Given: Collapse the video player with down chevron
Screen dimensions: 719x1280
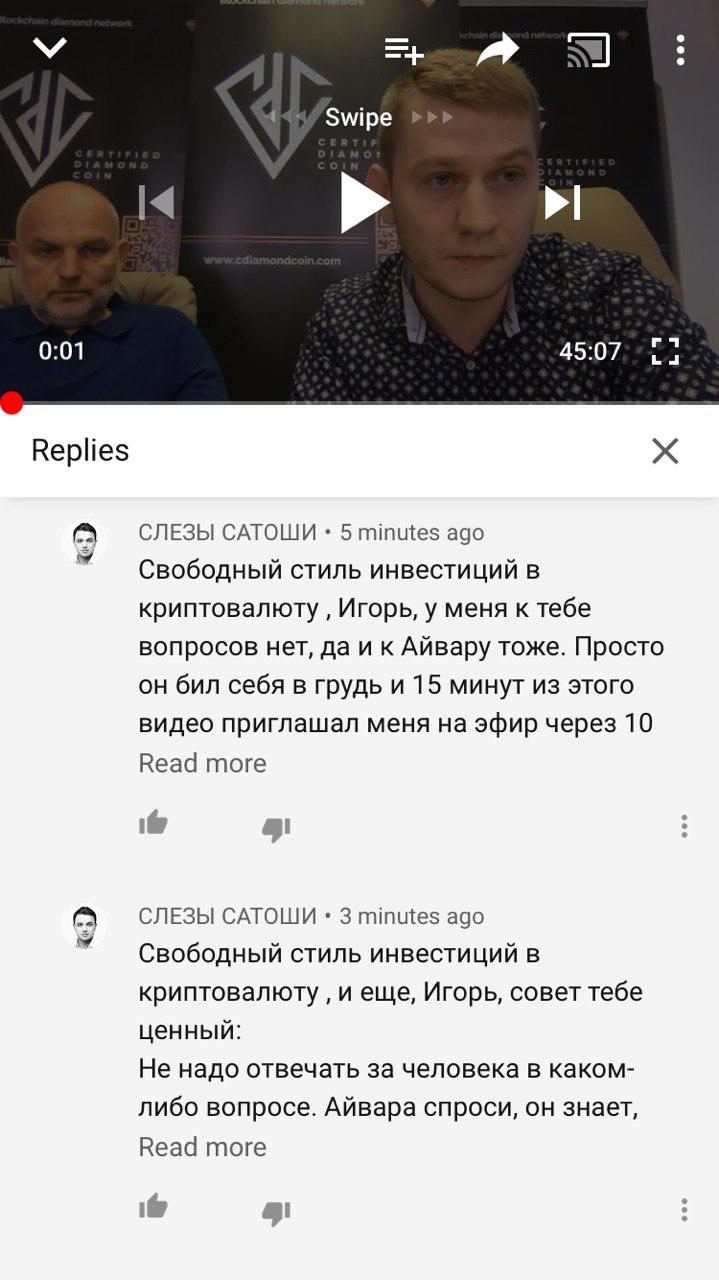Looking at the screenshot, I should [49, 47].
